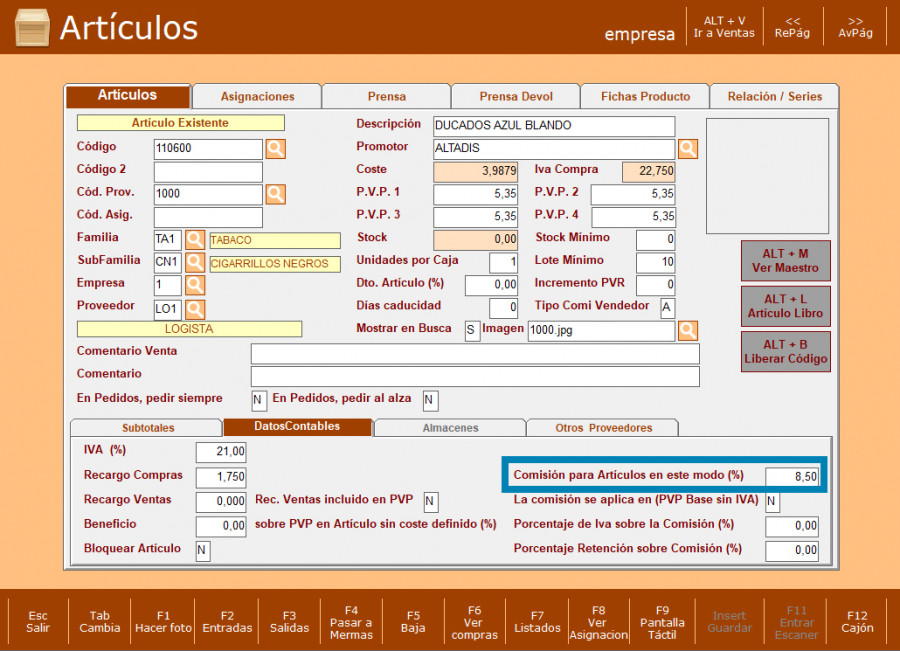Toggle 'Mostrar en Busca' S box
Viewport: 900px width, 651px height.
(472, 330)
